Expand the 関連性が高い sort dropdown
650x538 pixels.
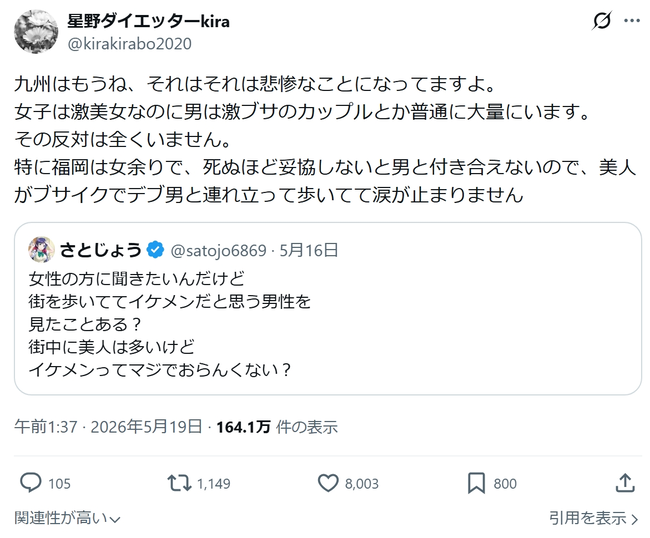pos(67,518)
